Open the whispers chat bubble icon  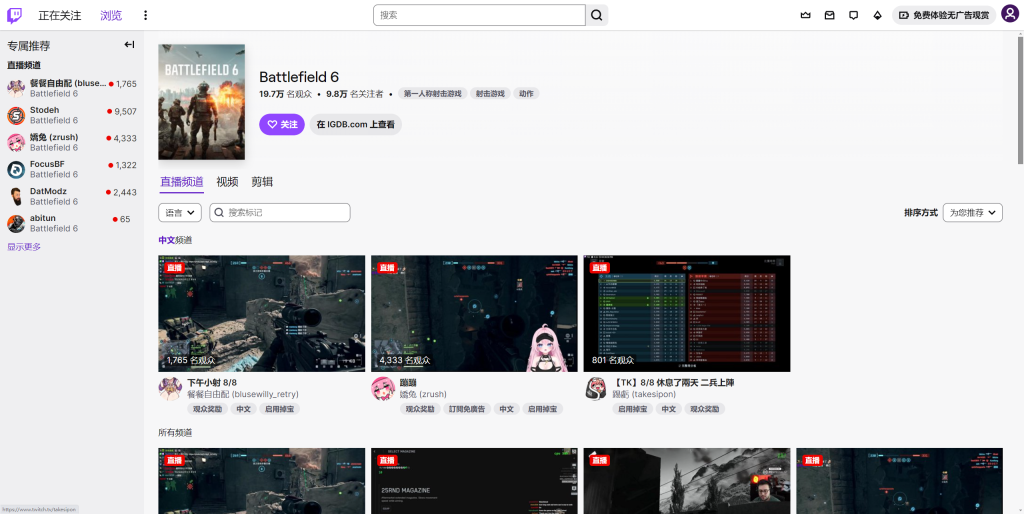coord(854,15)
